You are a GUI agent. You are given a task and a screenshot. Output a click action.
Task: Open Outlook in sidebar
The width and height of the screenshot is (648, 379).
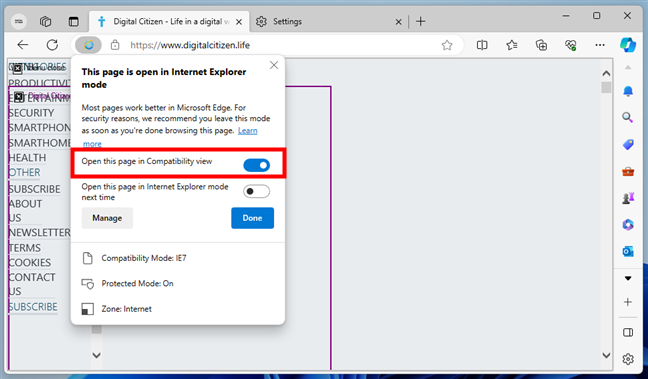click(628, 251)
